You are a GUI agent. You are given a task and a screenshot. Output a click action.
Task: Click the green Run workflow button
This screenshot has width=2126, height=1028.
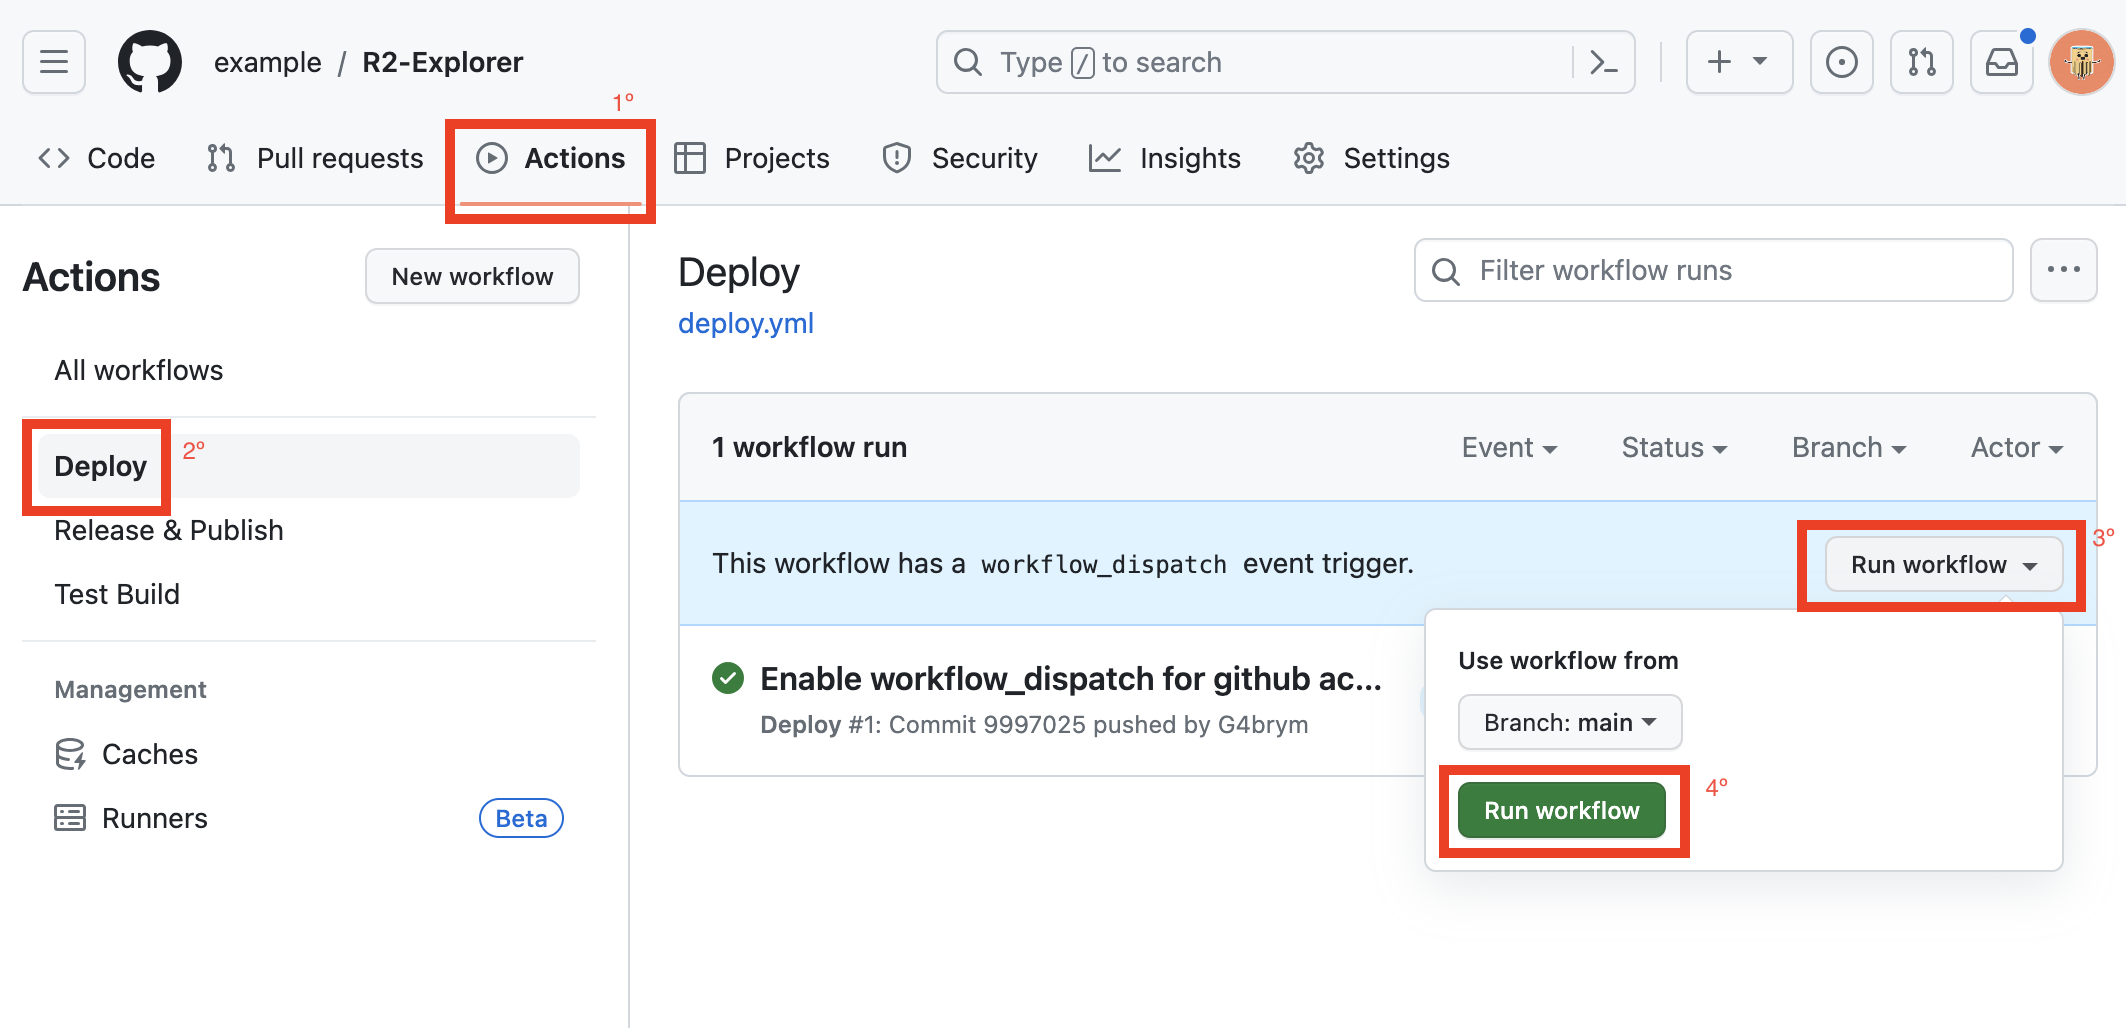[1562, 810]
